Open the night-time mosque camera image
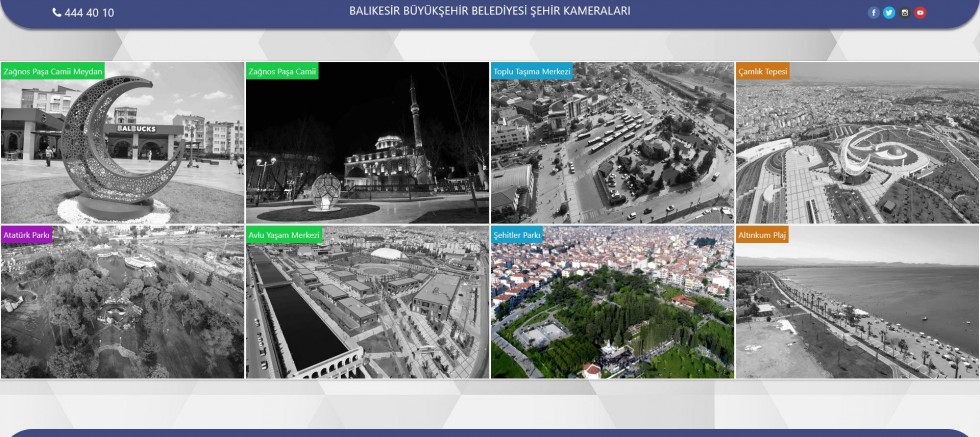This screenshot has height=437, width=980. (367, 150)
